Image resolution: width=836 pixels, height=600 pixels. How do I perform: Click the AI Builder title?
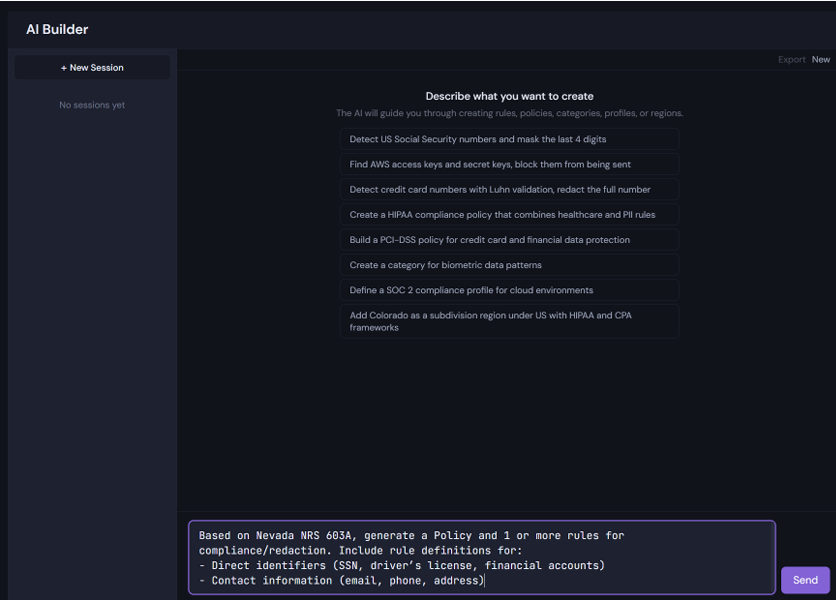pyautogui.click(x=57, y=29)
